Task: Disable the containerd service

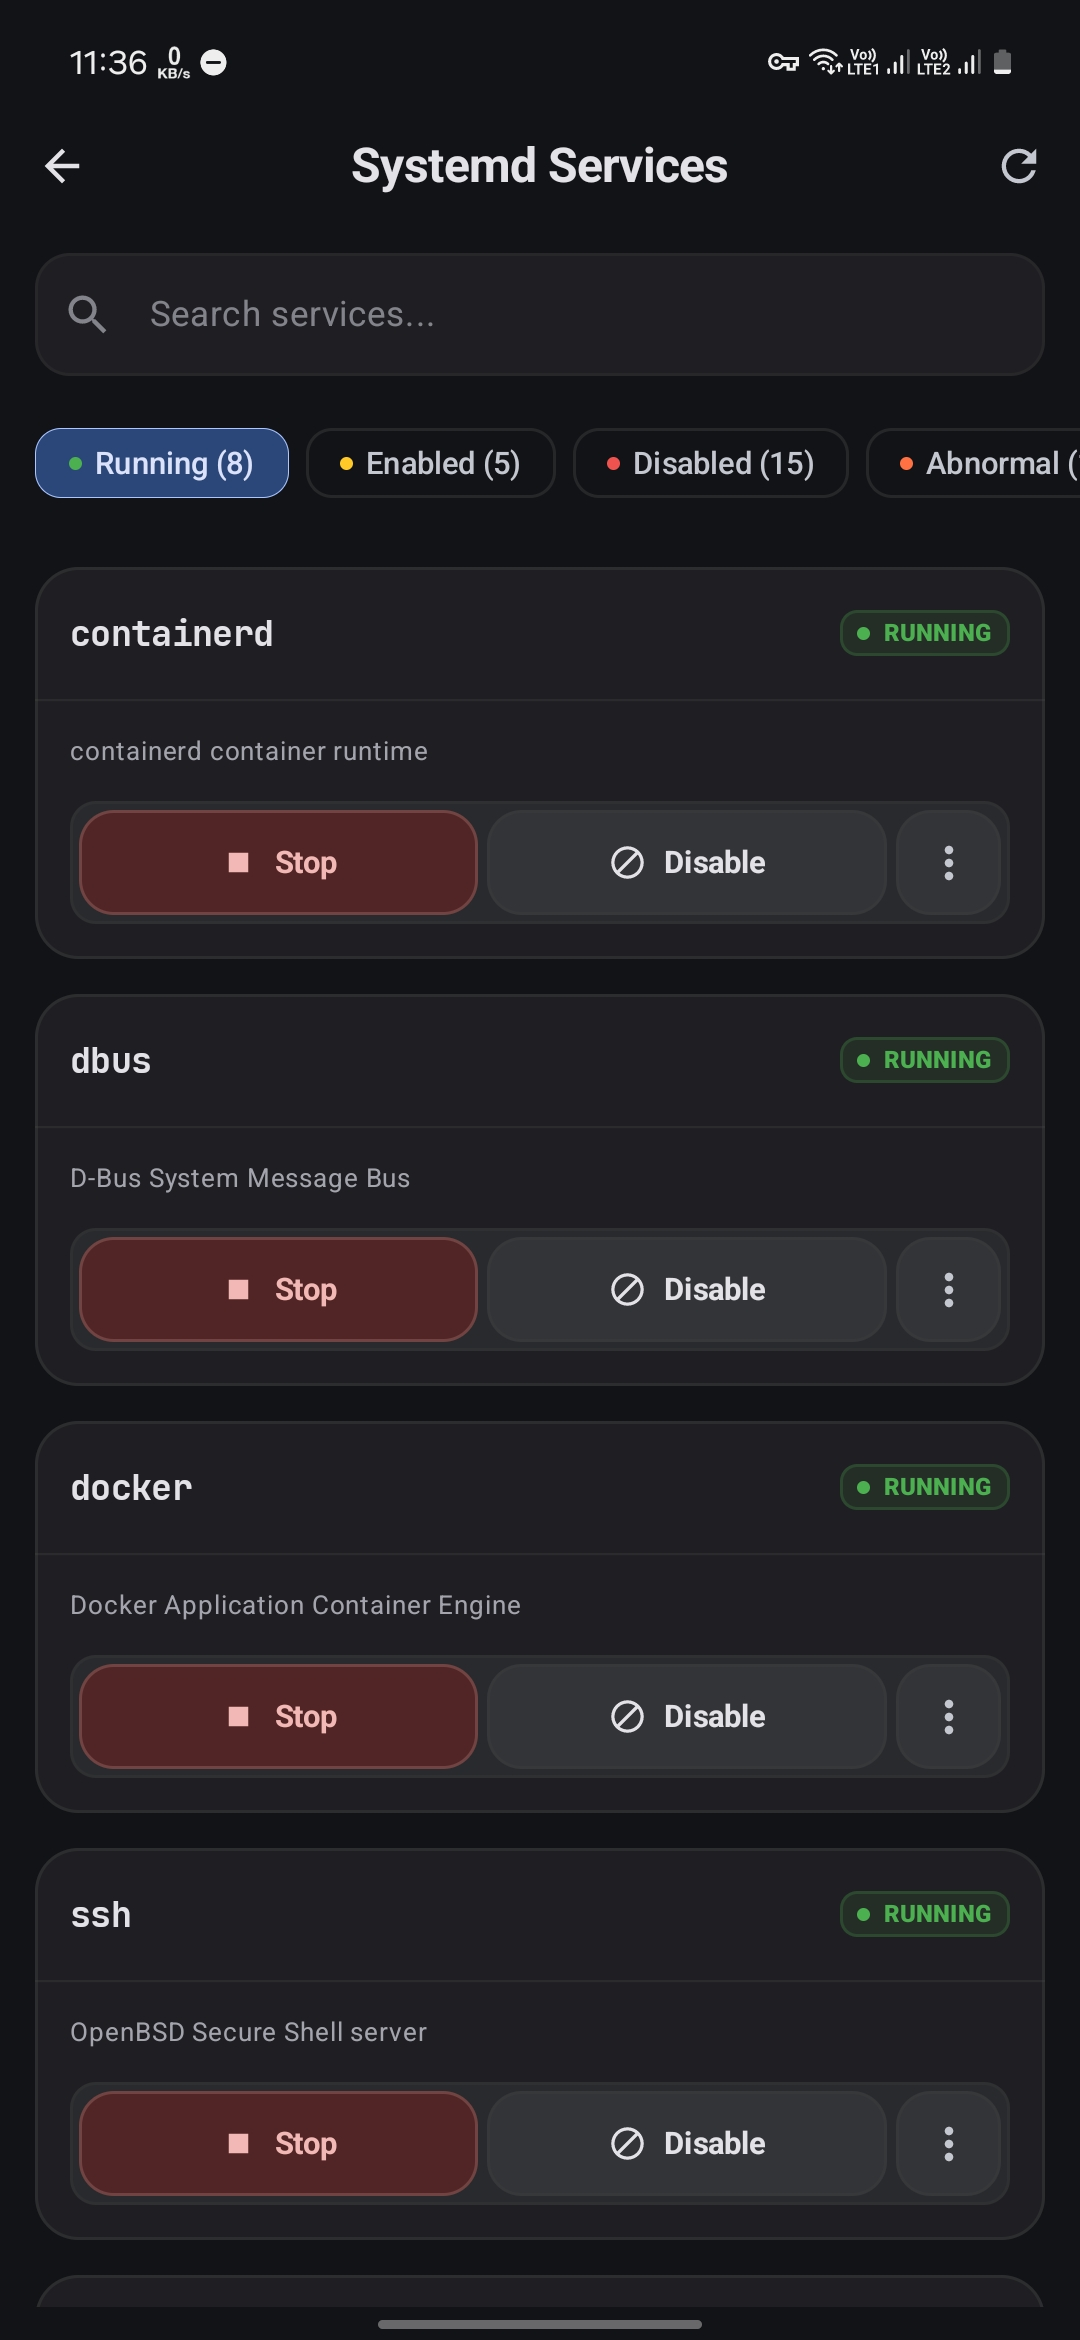Action: point(687,862)
